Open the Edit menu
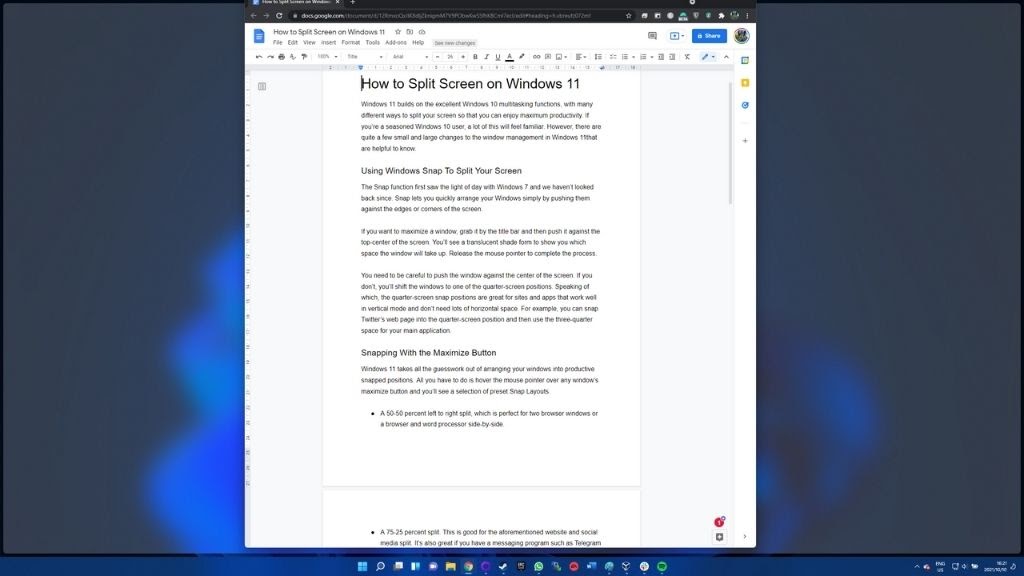 (293, 42)
